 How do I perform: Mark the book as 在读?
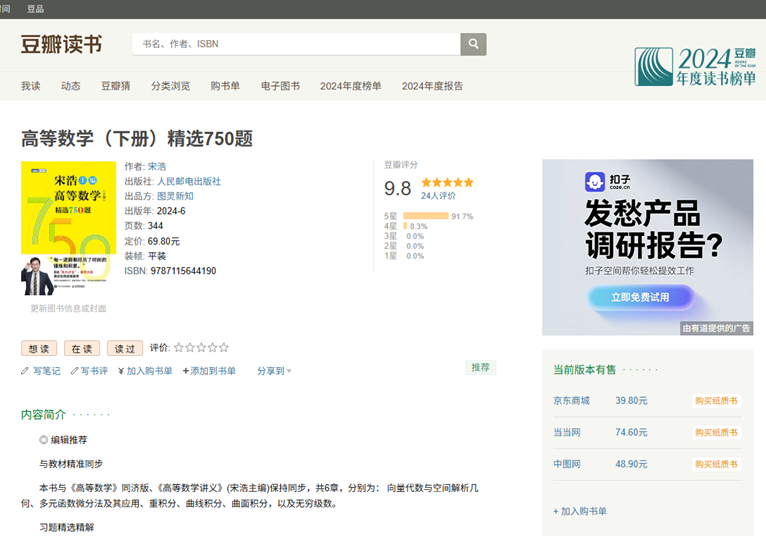coord(82,348)
